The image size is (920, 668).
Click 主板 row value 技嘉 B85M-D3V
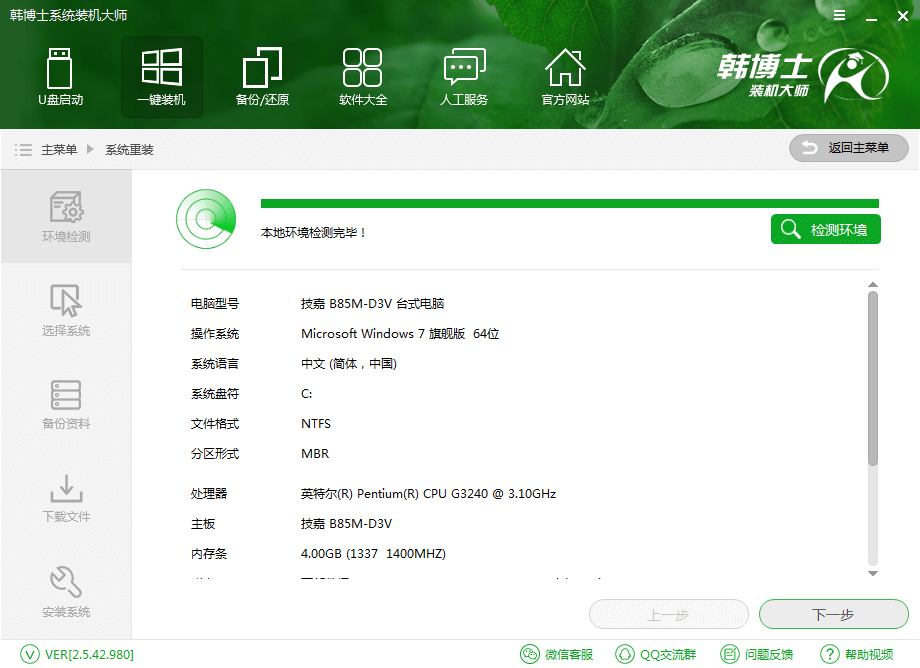pos(346,524)
